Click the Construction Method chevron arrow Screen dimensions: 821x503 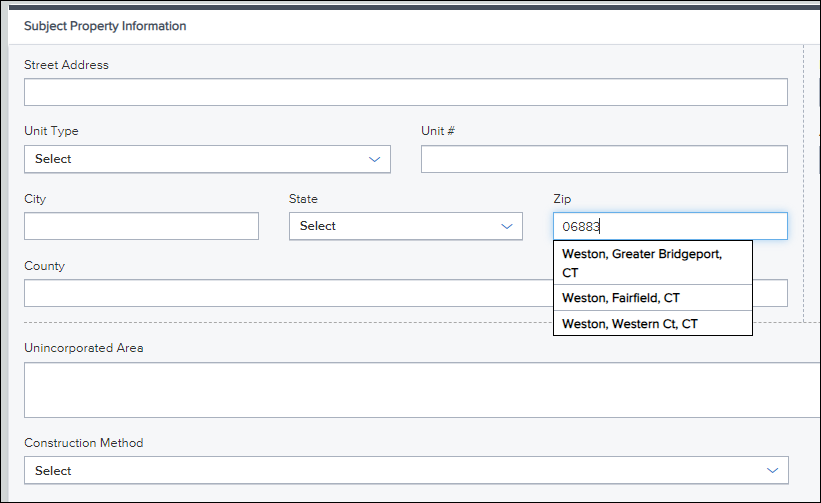(x=772, y=470)
